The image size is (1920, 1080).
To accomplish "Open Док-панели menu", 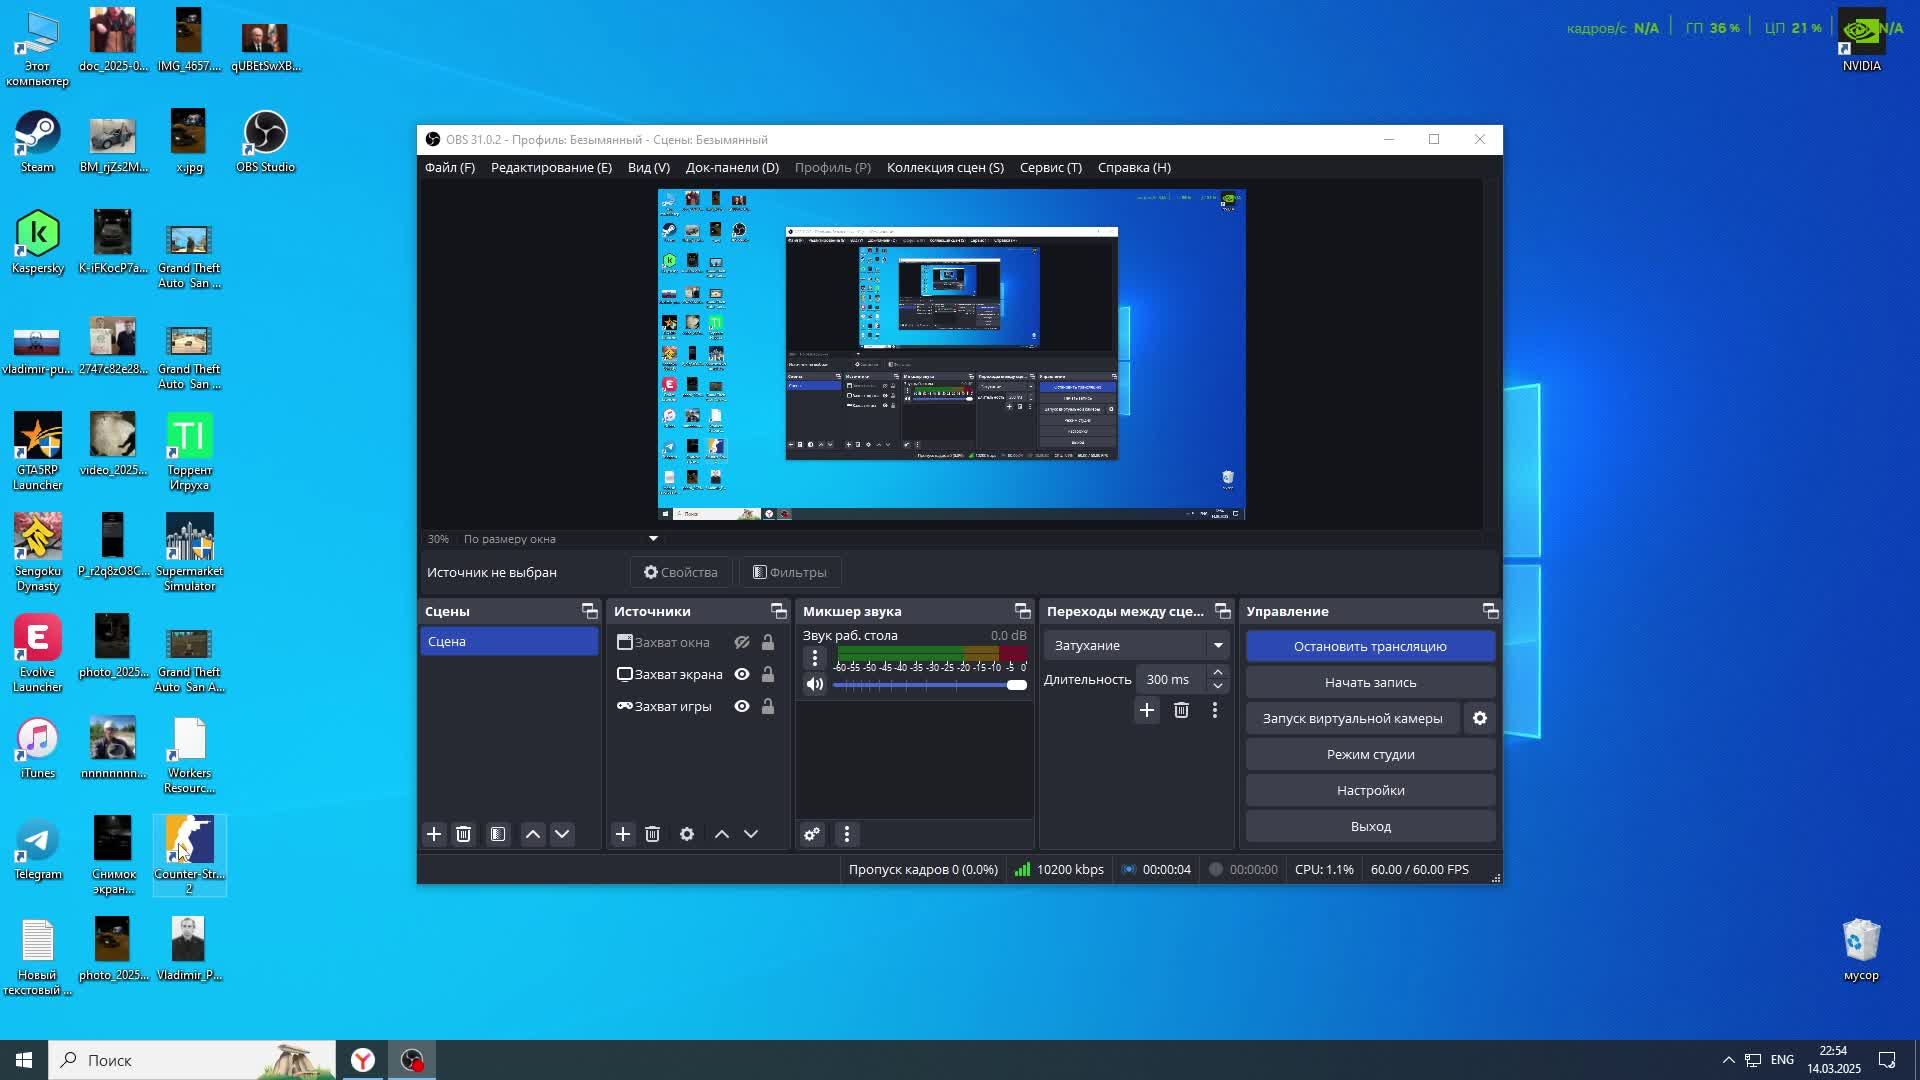I will [x=732, y=167].
